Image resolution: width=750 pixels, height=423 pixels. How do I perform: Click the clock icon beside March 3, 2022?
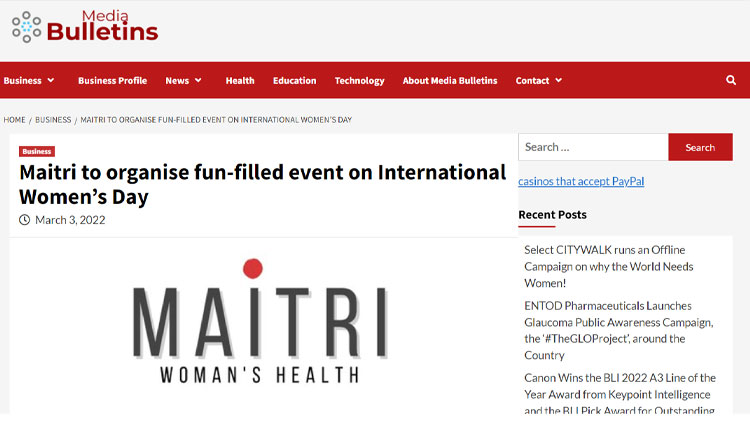[x=24, y=220]
